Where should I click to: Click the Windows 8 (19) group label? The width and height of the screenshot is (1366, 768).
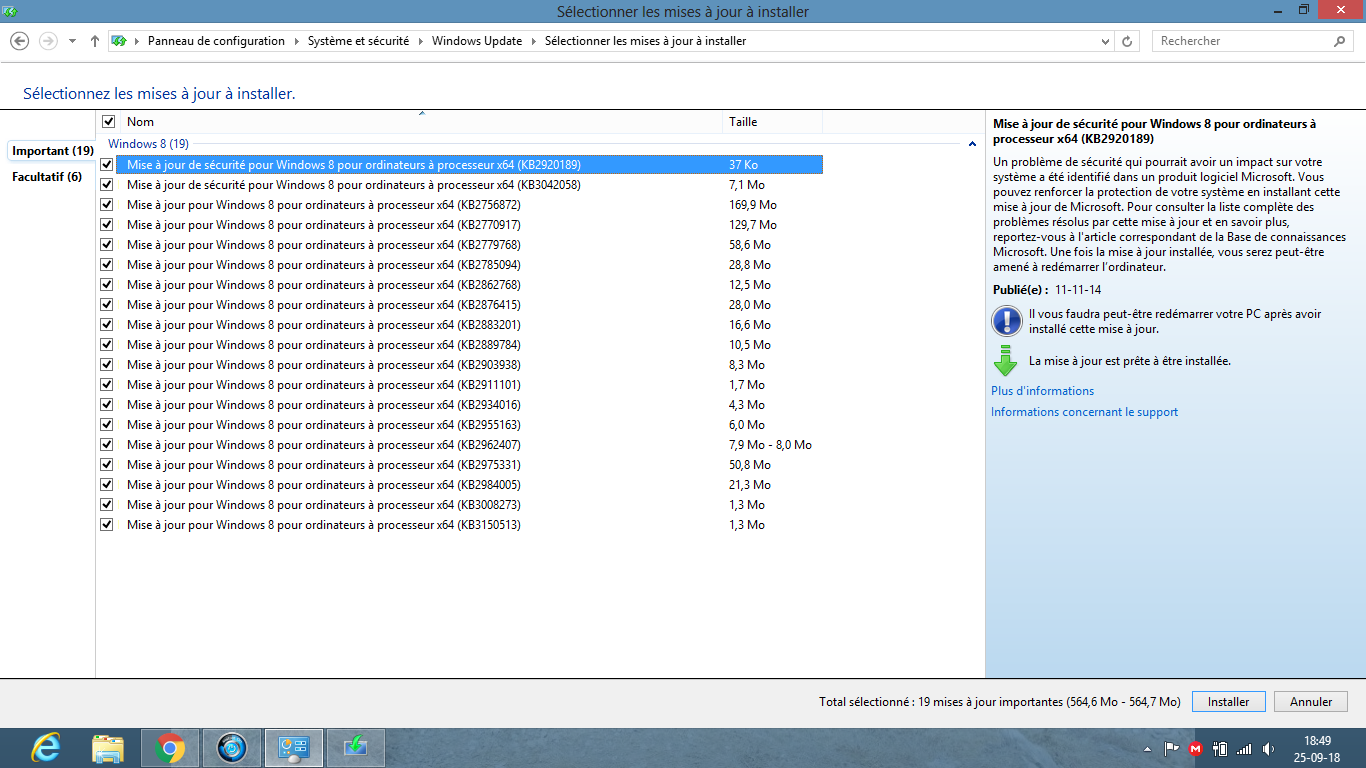pos(148,144)
